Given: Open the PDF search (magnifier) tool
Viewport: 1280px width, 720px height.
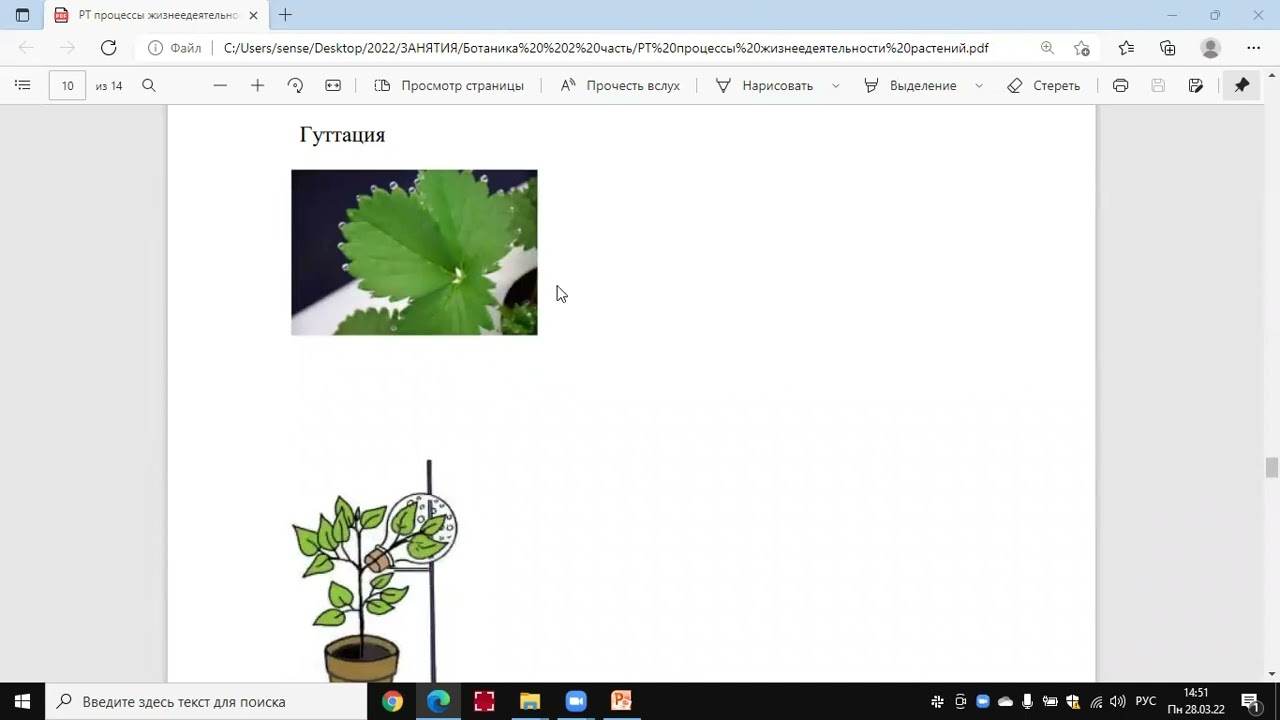Looking at the screenshot, I should (x=149, y=86).
